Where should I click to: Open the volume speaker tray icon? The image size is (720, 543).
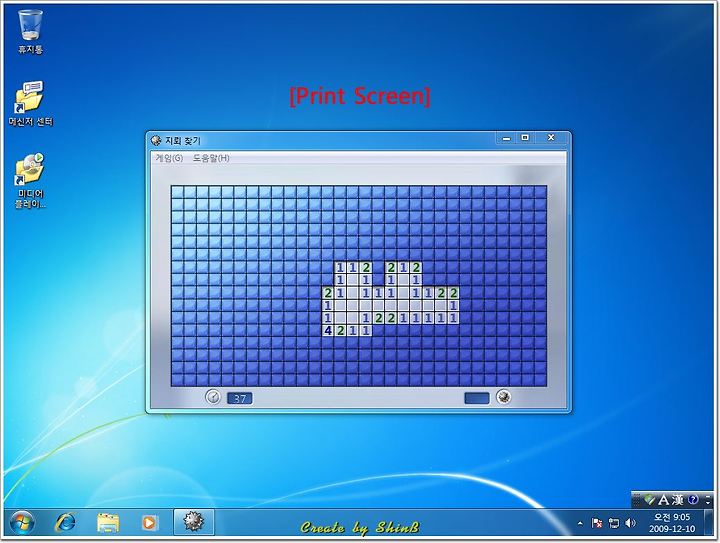point(630,523)
